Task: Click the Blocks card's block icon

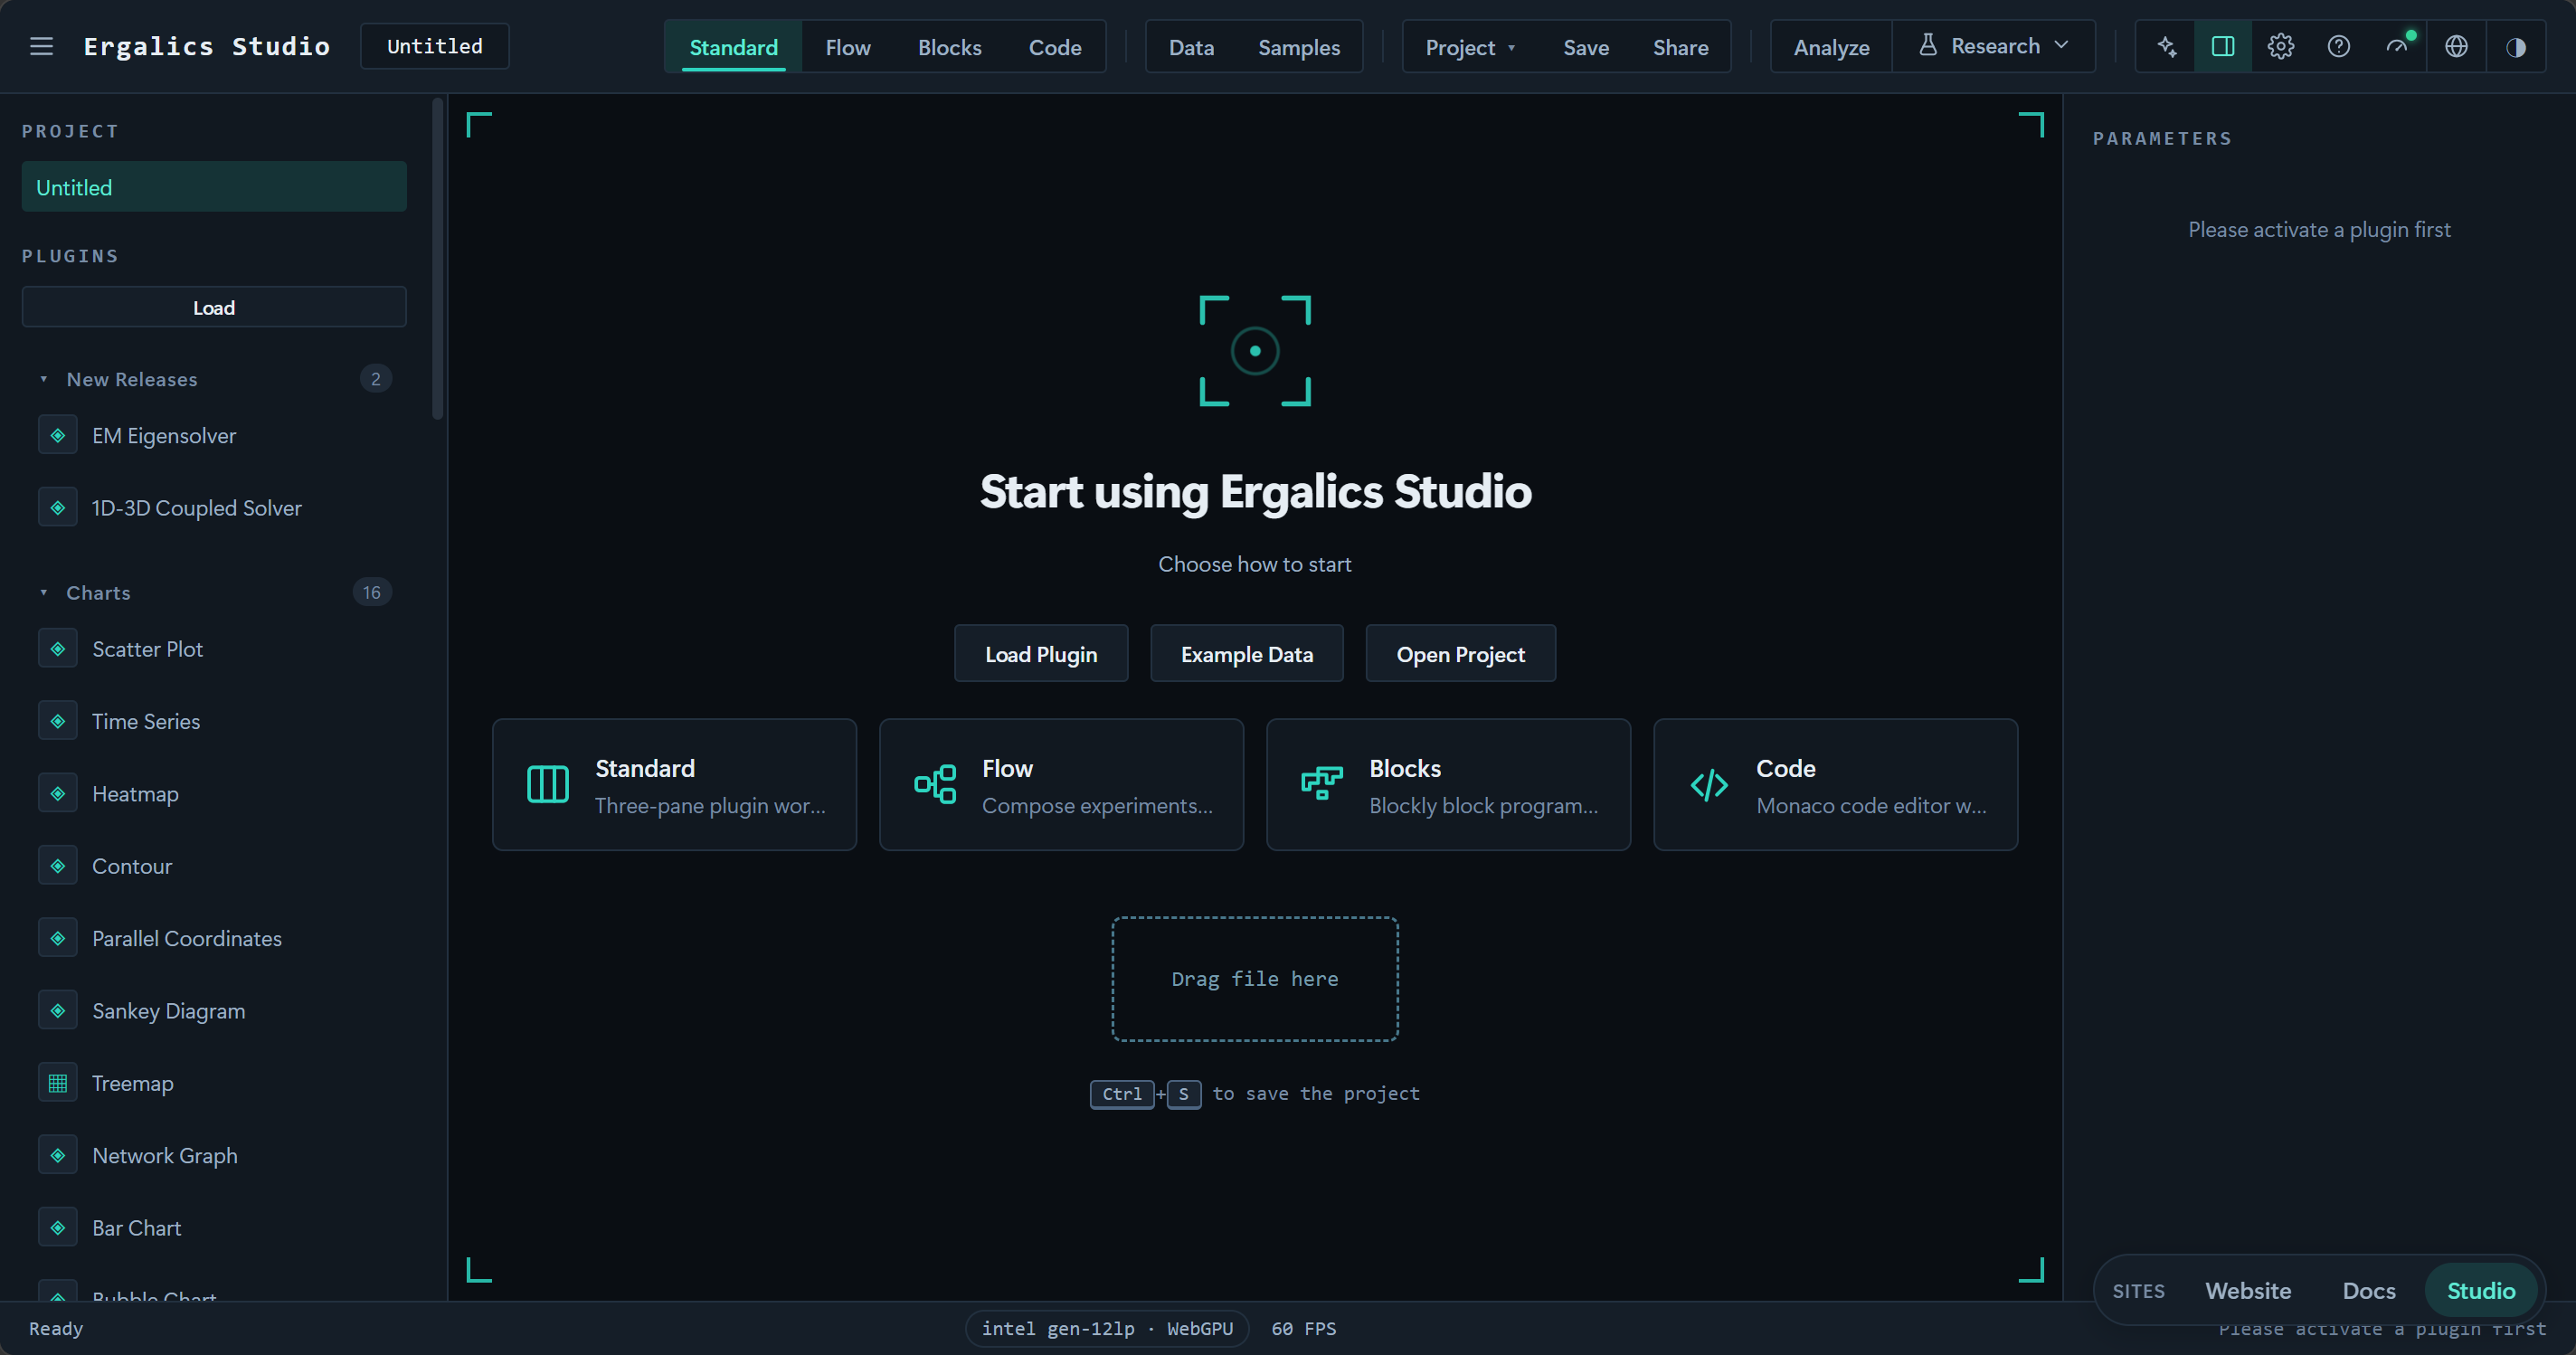Action: click(x=1322, y=784)
